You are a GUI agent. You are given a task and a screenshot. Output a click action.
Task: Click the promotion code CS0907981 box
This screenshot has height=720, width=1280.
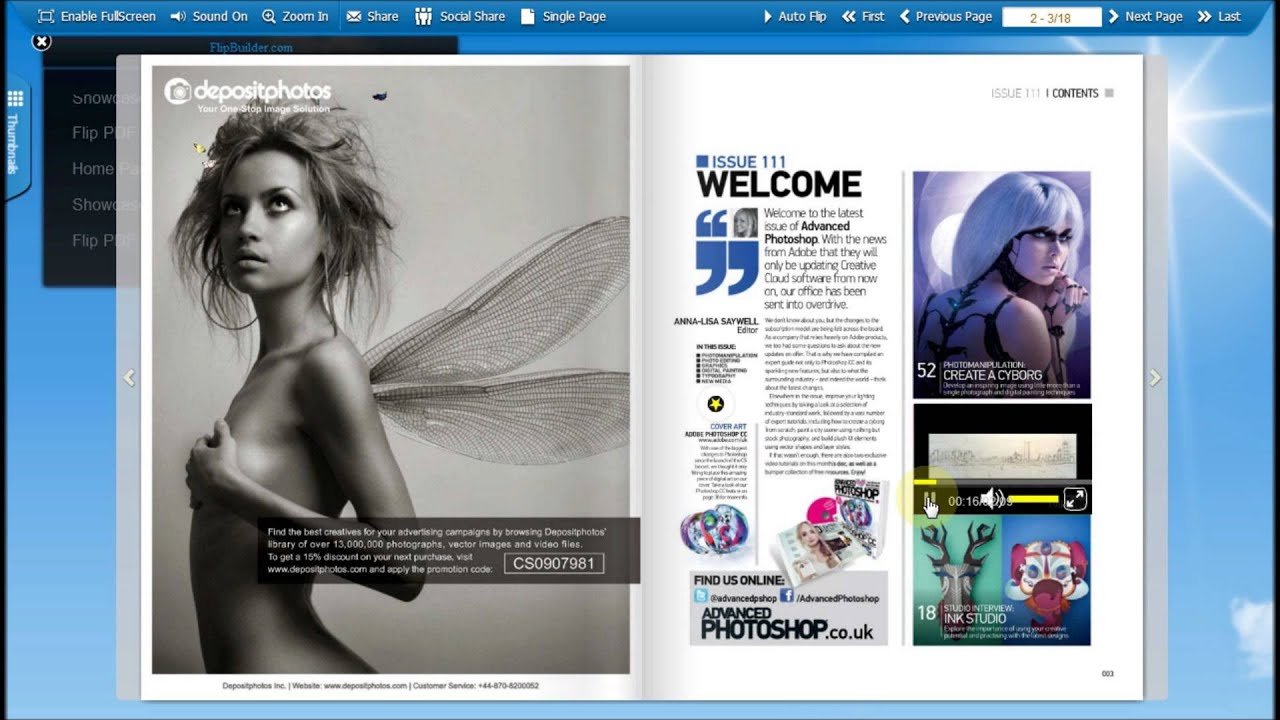554,563
